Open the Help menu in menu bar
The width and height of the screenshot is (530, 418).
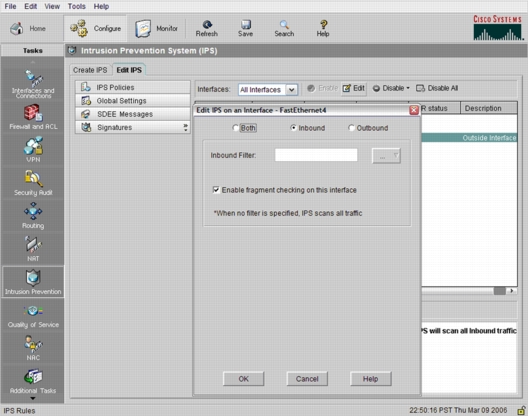pyautogui.click(x=101, y=6)
